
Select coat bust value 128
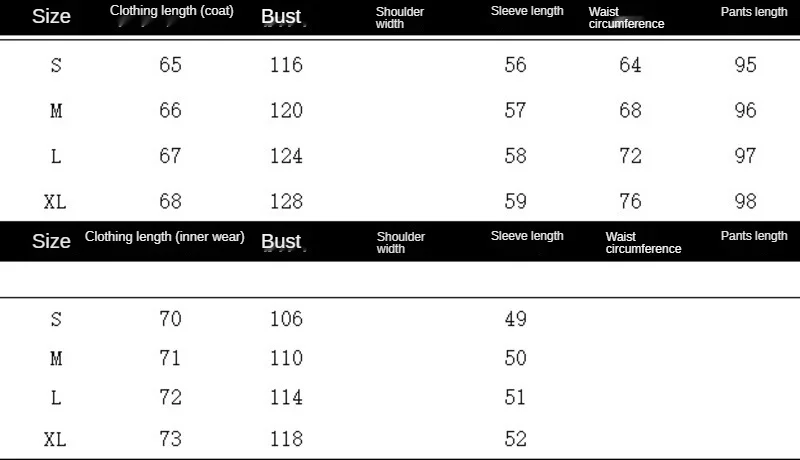click(x=286, y=201)
